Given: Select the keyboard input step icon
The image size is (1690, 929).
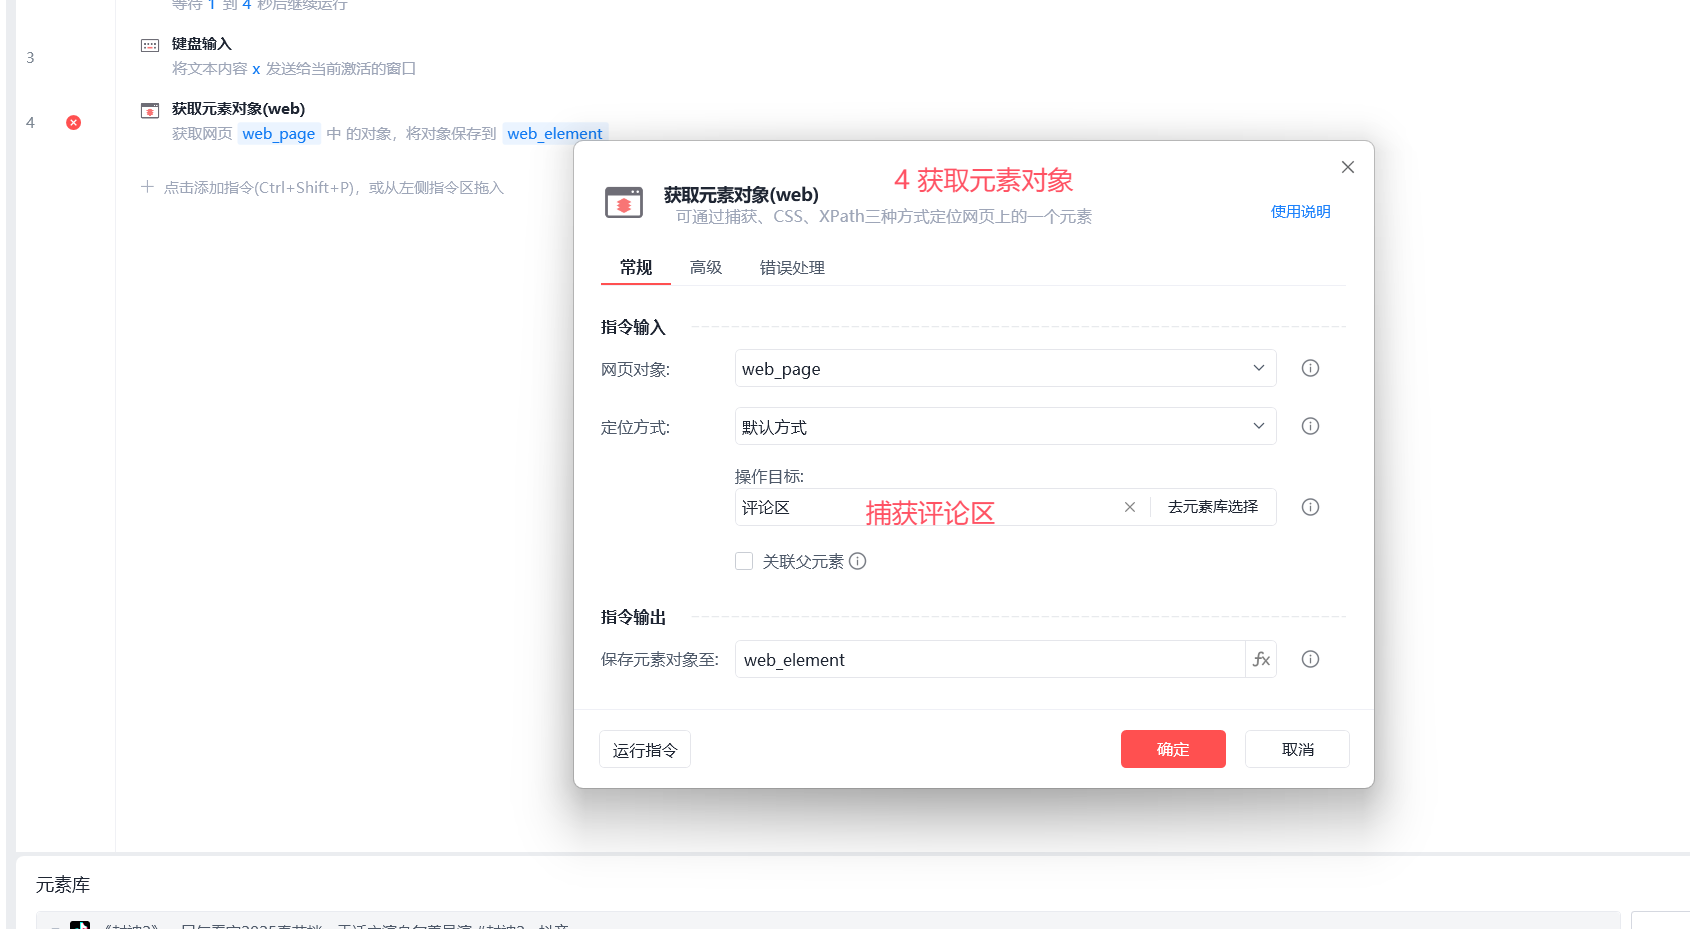Looking at the screenshot, I should click(150, 45).
